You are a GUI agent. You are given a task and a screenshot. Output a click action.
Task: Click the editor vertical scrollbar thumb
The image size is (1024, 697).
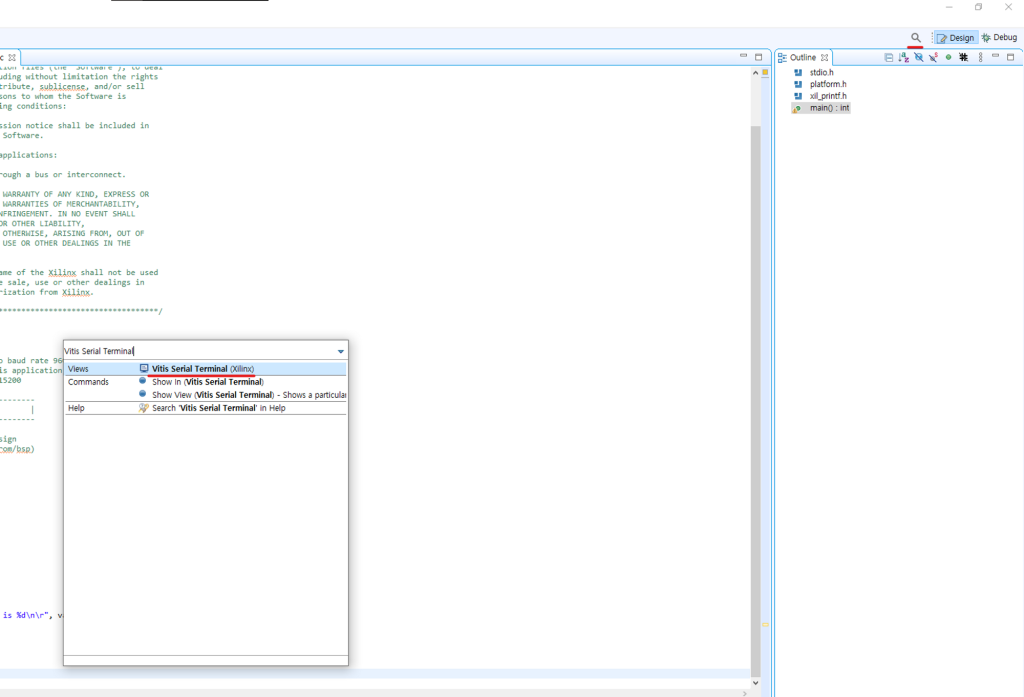(x=756, y=401)
